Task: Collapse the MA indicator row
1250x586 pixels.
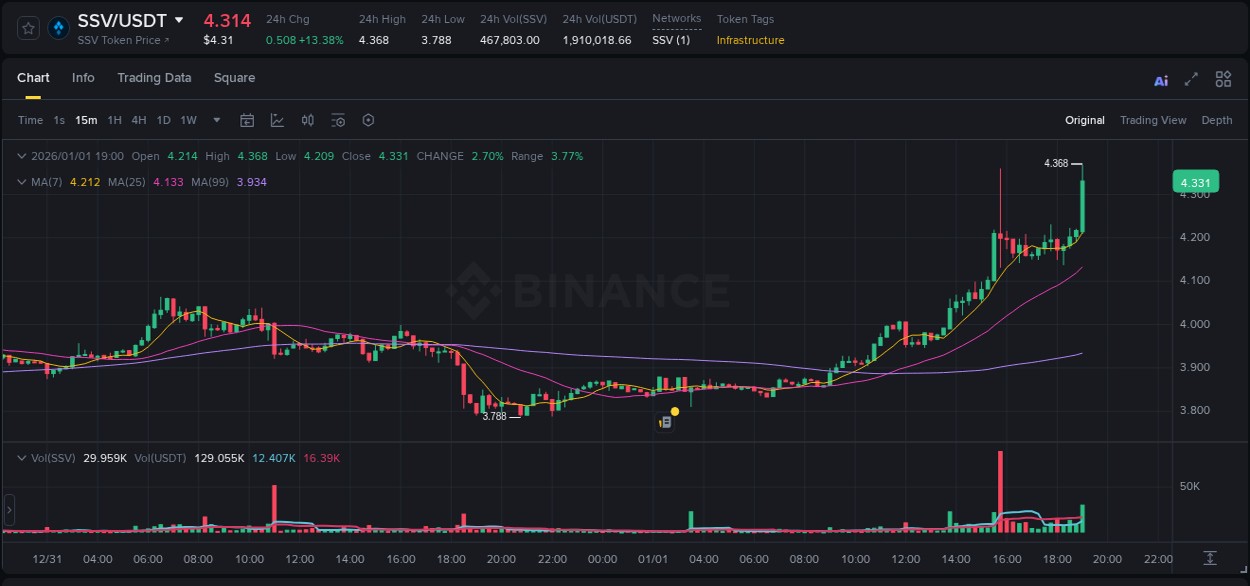Action: click(20, 181)
